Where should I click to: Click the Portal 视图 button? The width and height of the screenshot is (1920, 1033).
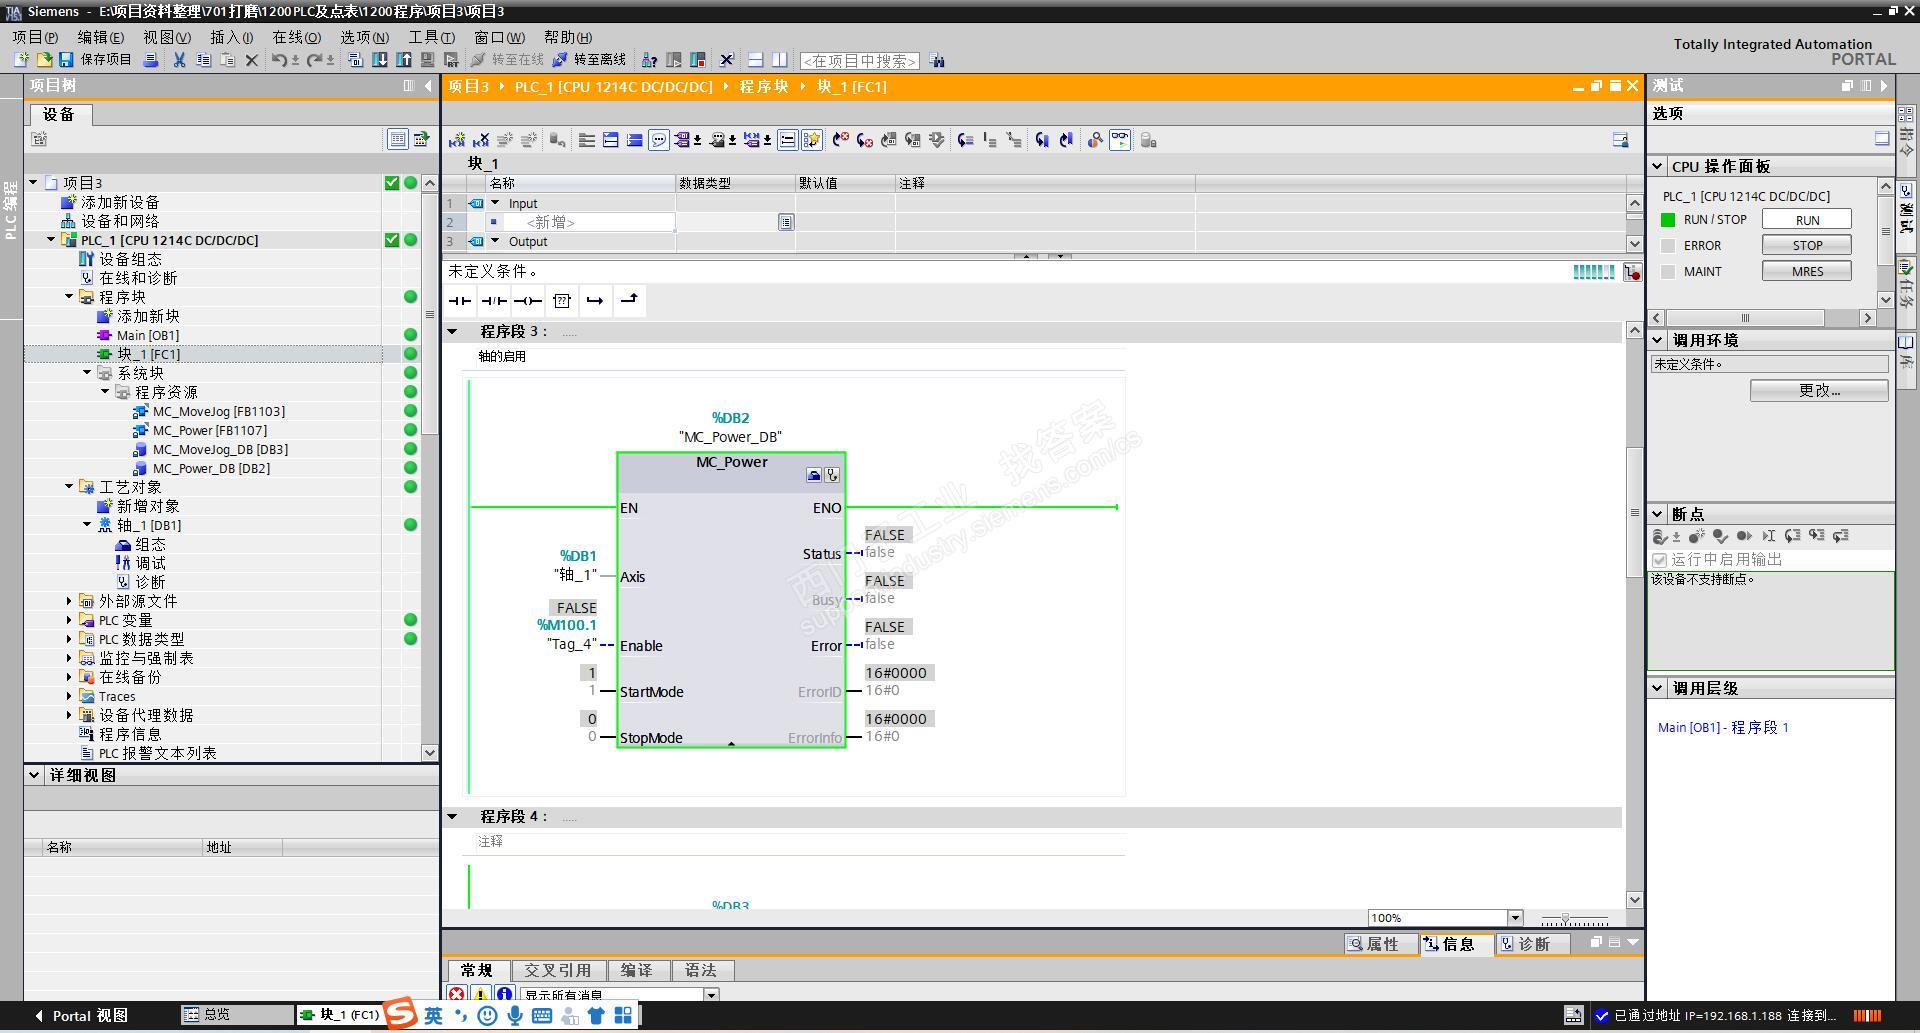pos(81,1015)
